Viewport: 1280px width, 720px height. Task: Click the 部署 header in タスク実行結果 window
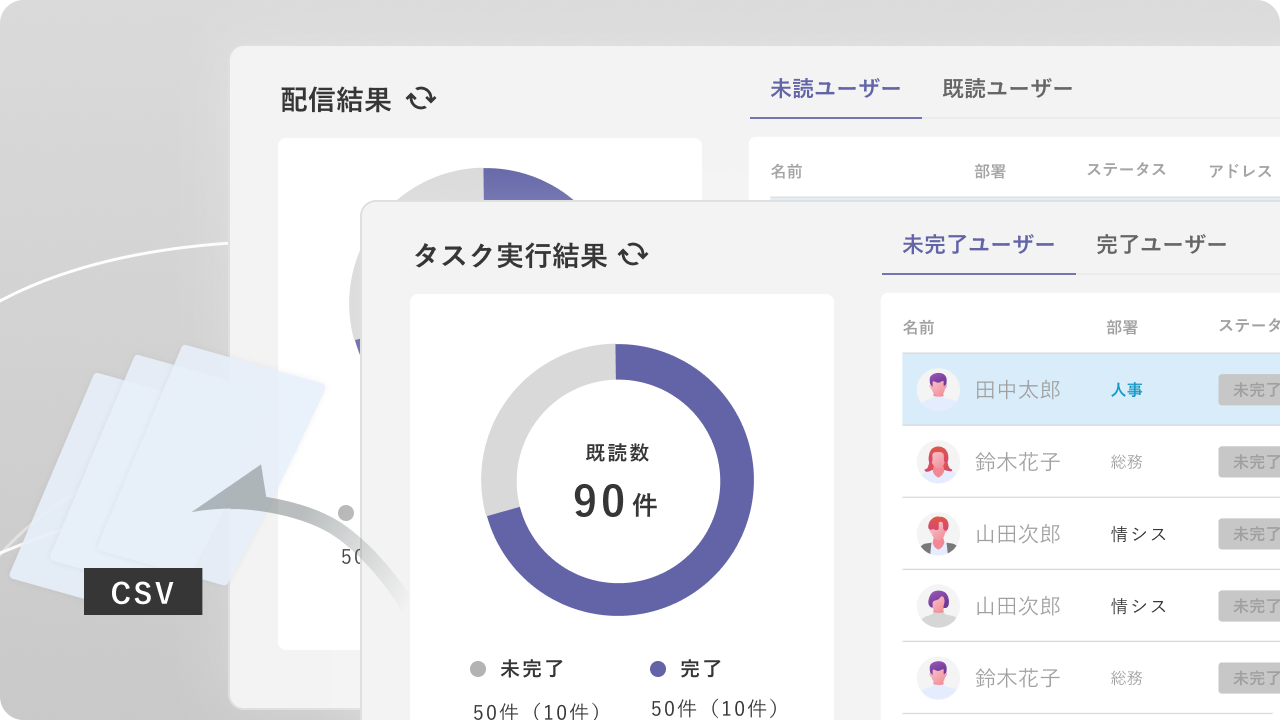click(x=1122, y=327)
